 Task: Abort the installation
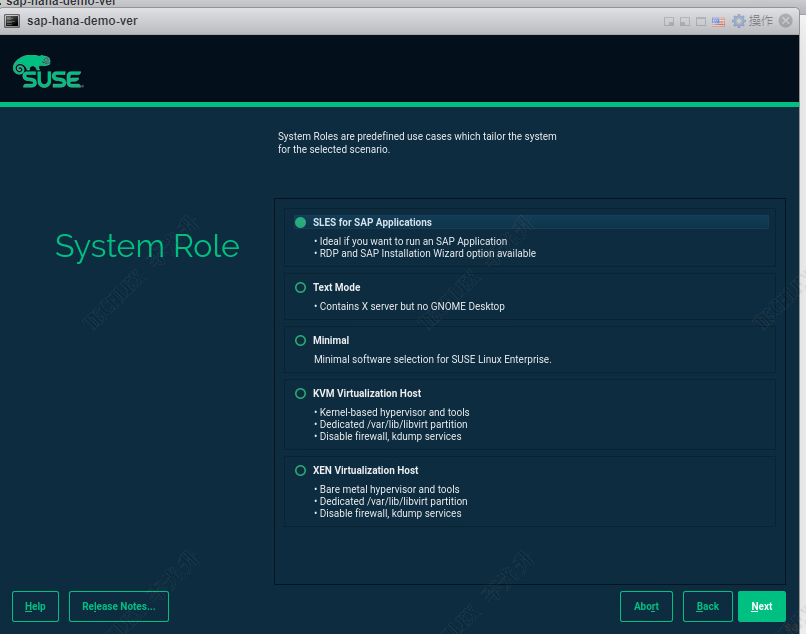click(x=646, y=606)
